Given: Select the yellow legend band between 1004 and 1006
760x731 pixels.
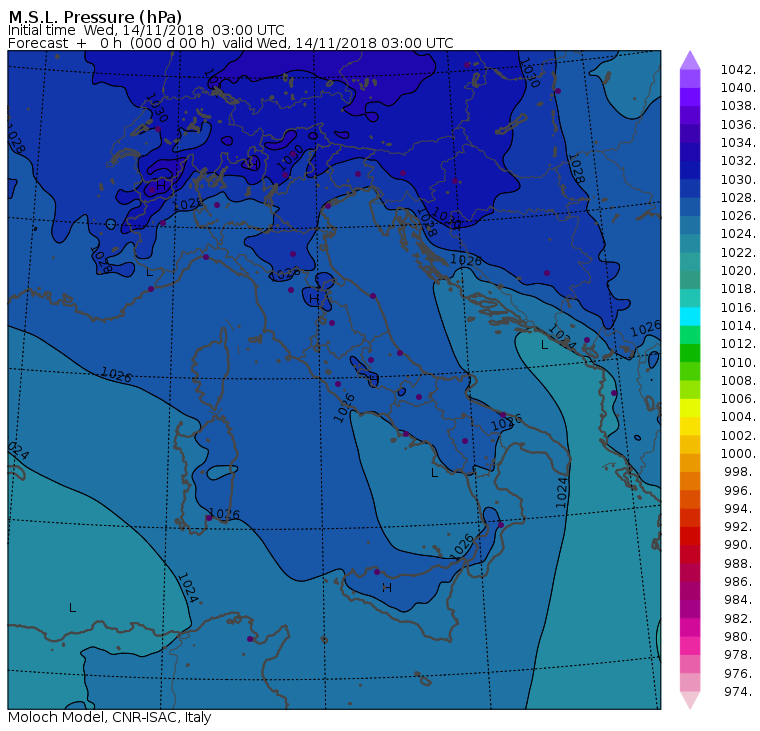Looking at the screenshot, I should [x=690, y=408].
